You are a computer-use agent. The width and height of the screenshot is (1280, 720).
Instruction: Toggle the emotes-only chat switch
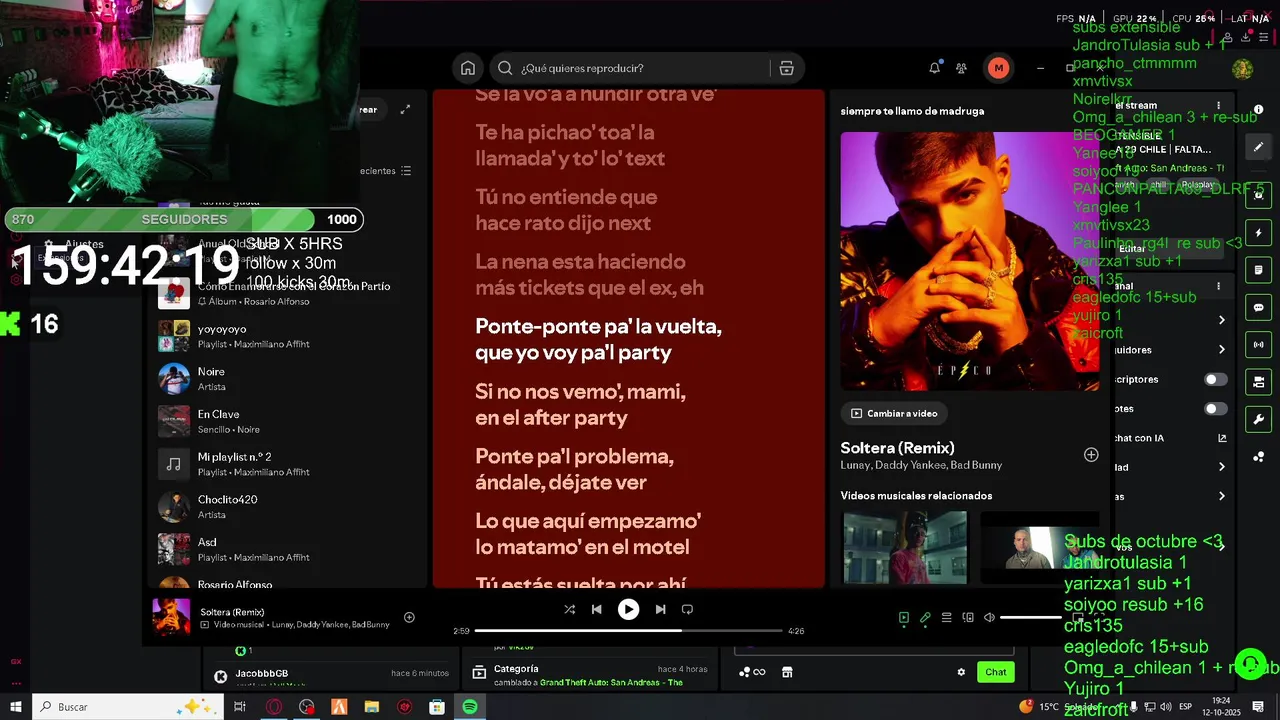pyautogui.click(x=1216, y=408)
